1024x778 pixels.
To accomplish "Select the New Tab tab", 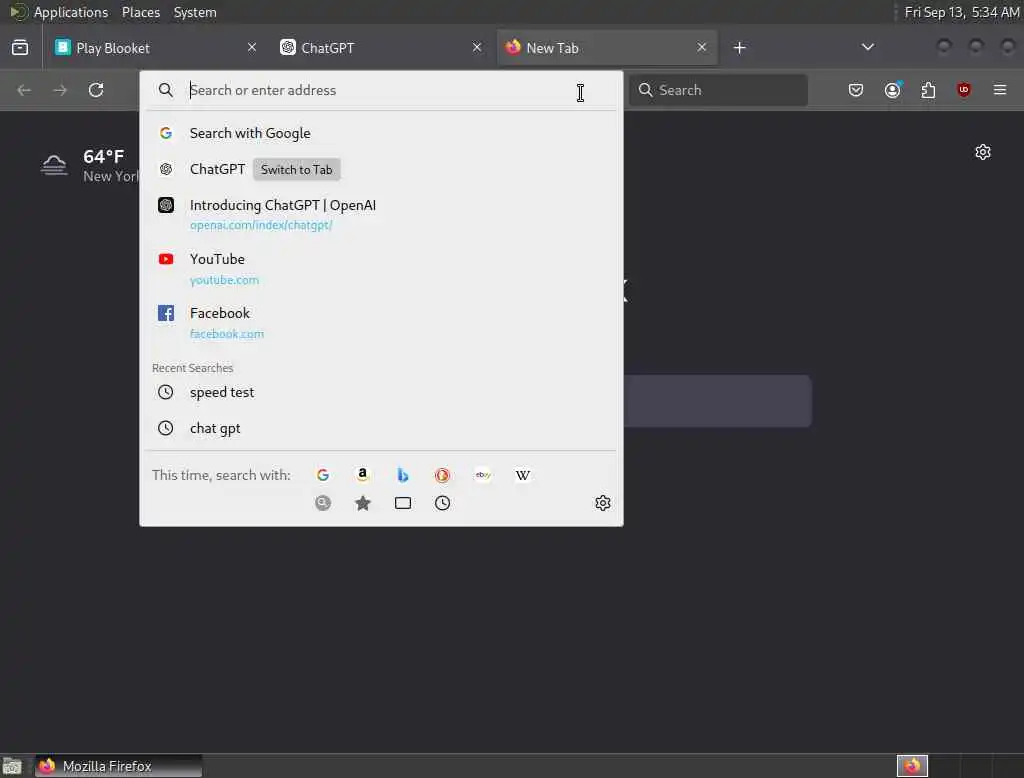I will click(607, 48).
